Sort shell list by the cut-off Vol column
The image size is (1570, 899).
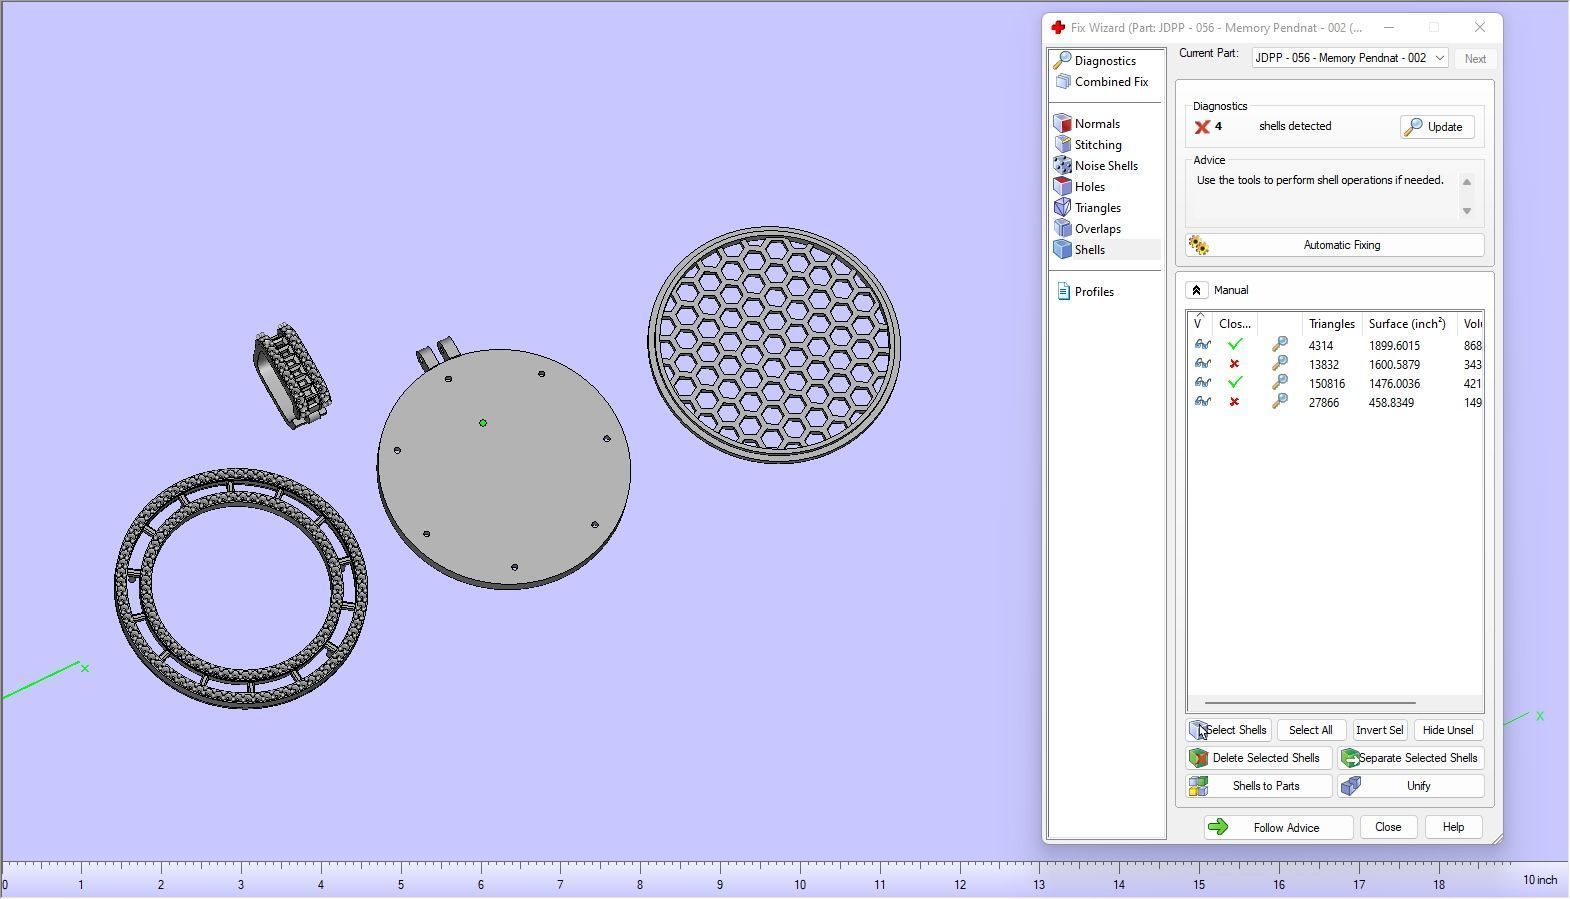(x=1471, y=324)
